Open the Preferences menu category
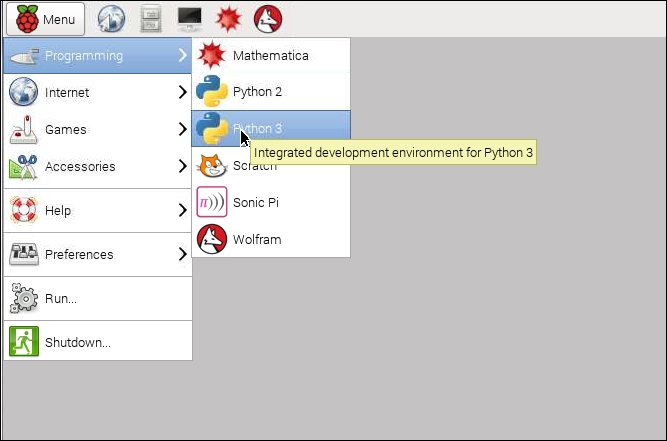667x441 pixels. click(x=98, y=254)
